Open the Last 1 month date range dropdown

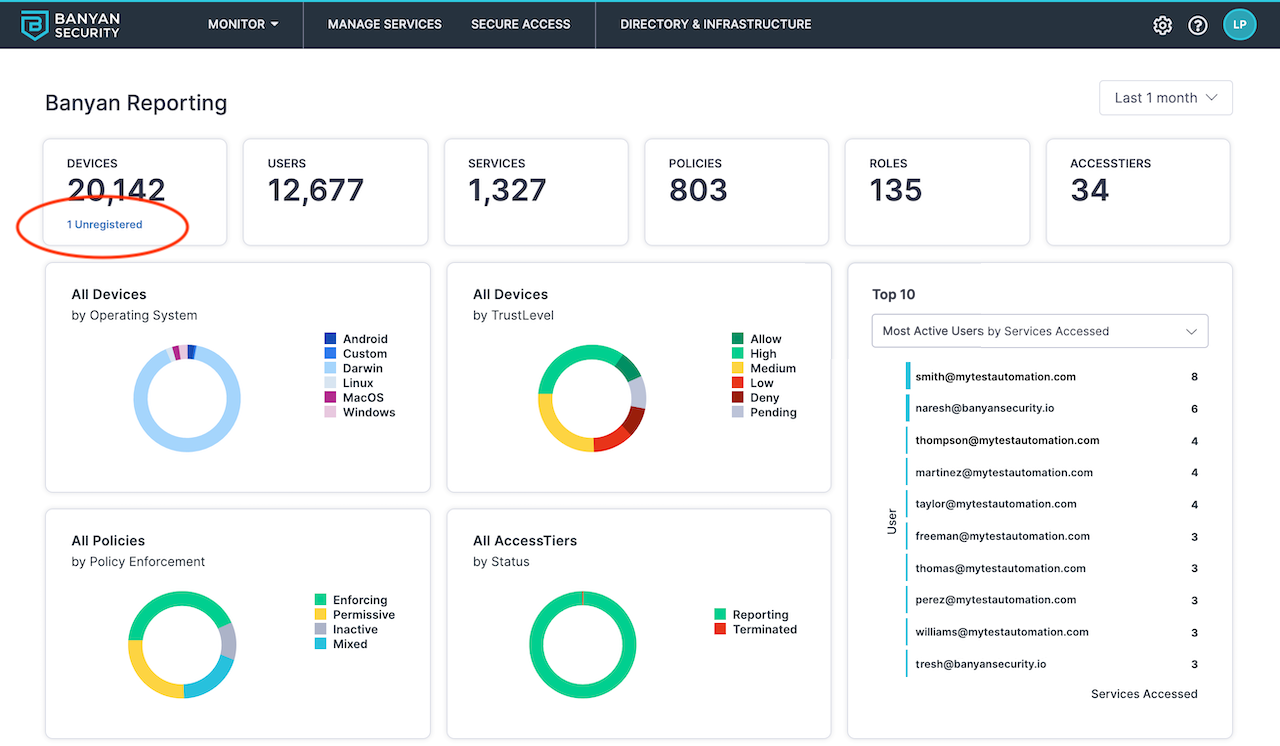[1165, 98]
